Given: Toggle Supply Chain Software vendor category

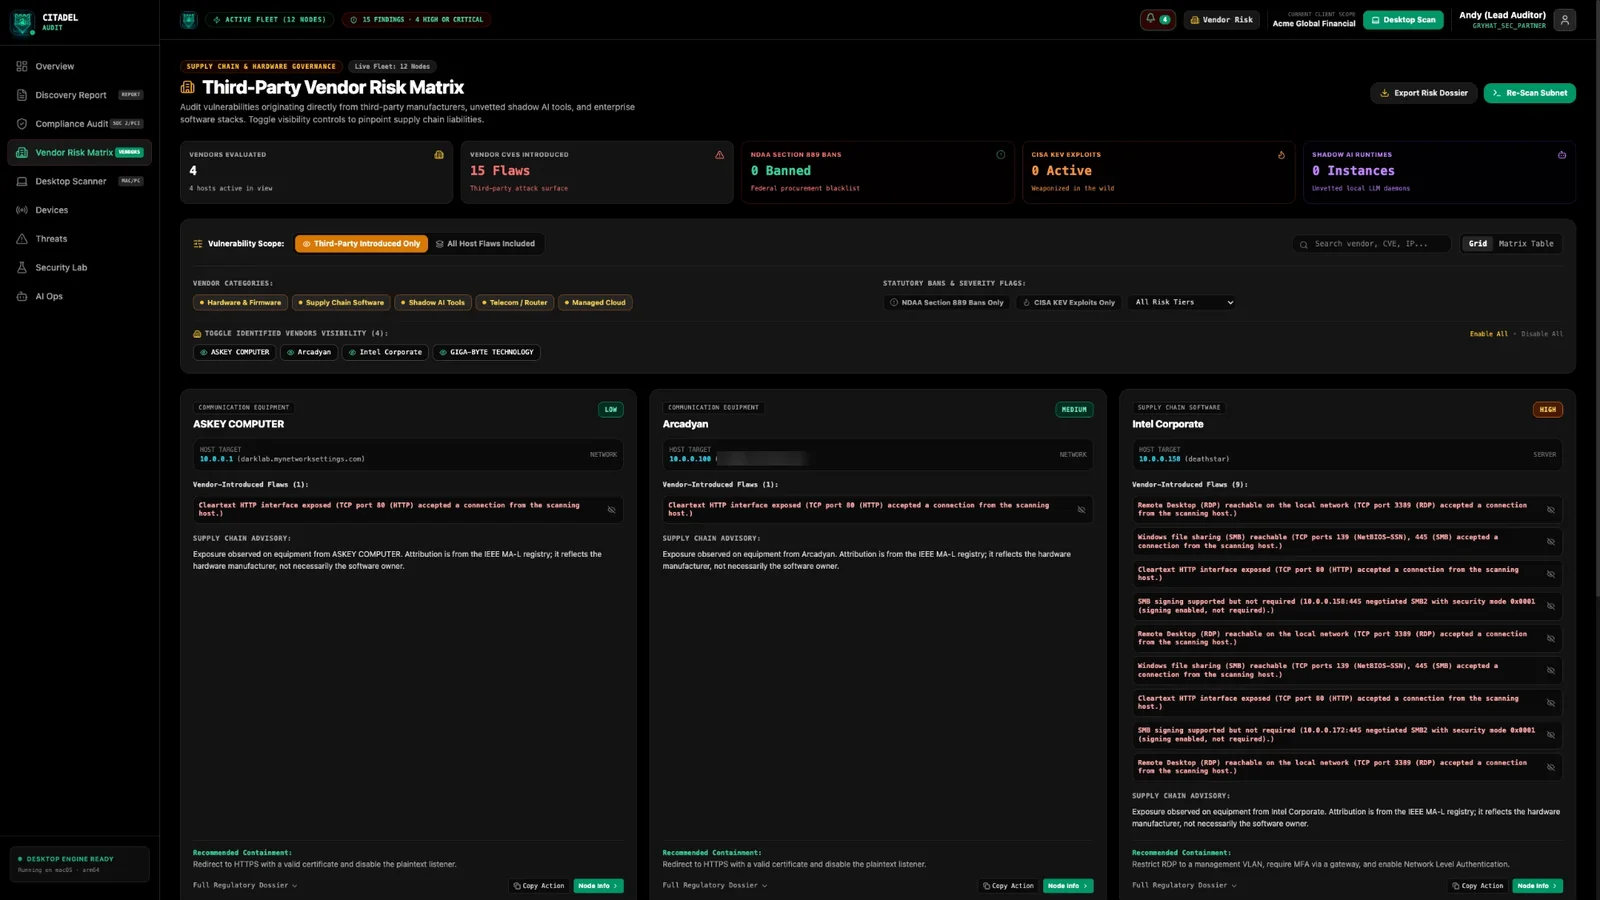Looking at the screenshot, I should click(x=341, y=302).
